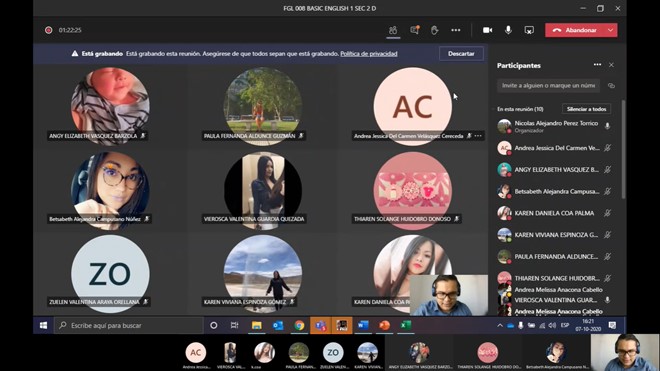The height and width of the screenshot is (371, 660).
Task: Click the Abandonar button to leave
Action: click(575, 30)
